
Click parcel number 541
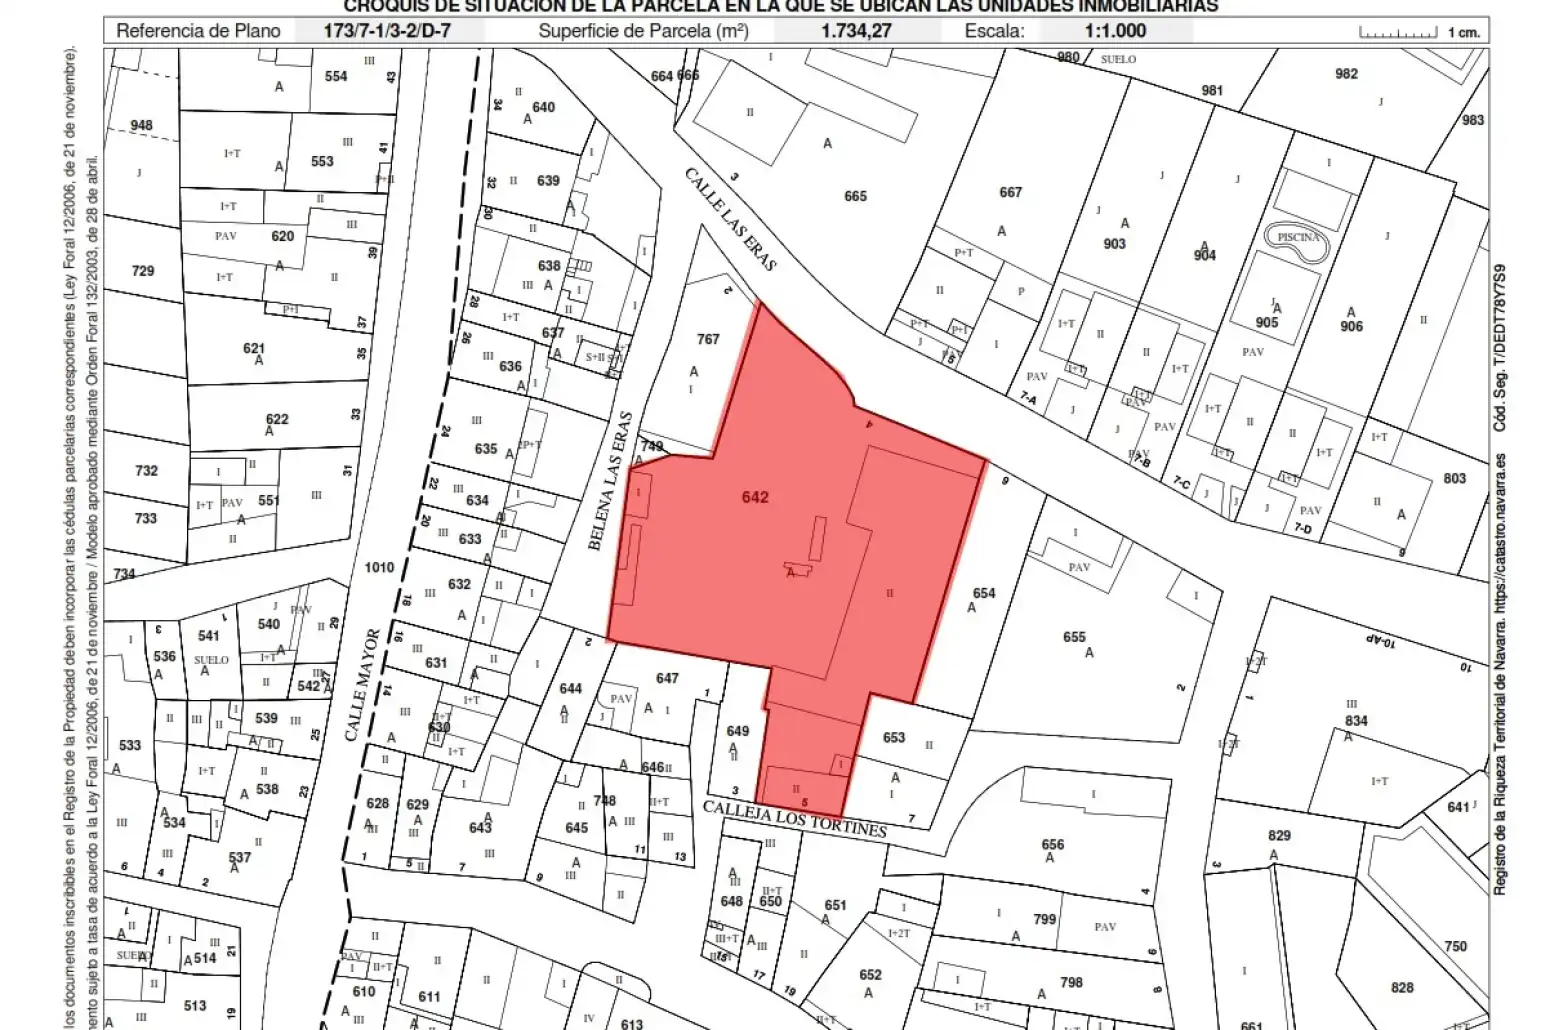pos(209,635)
